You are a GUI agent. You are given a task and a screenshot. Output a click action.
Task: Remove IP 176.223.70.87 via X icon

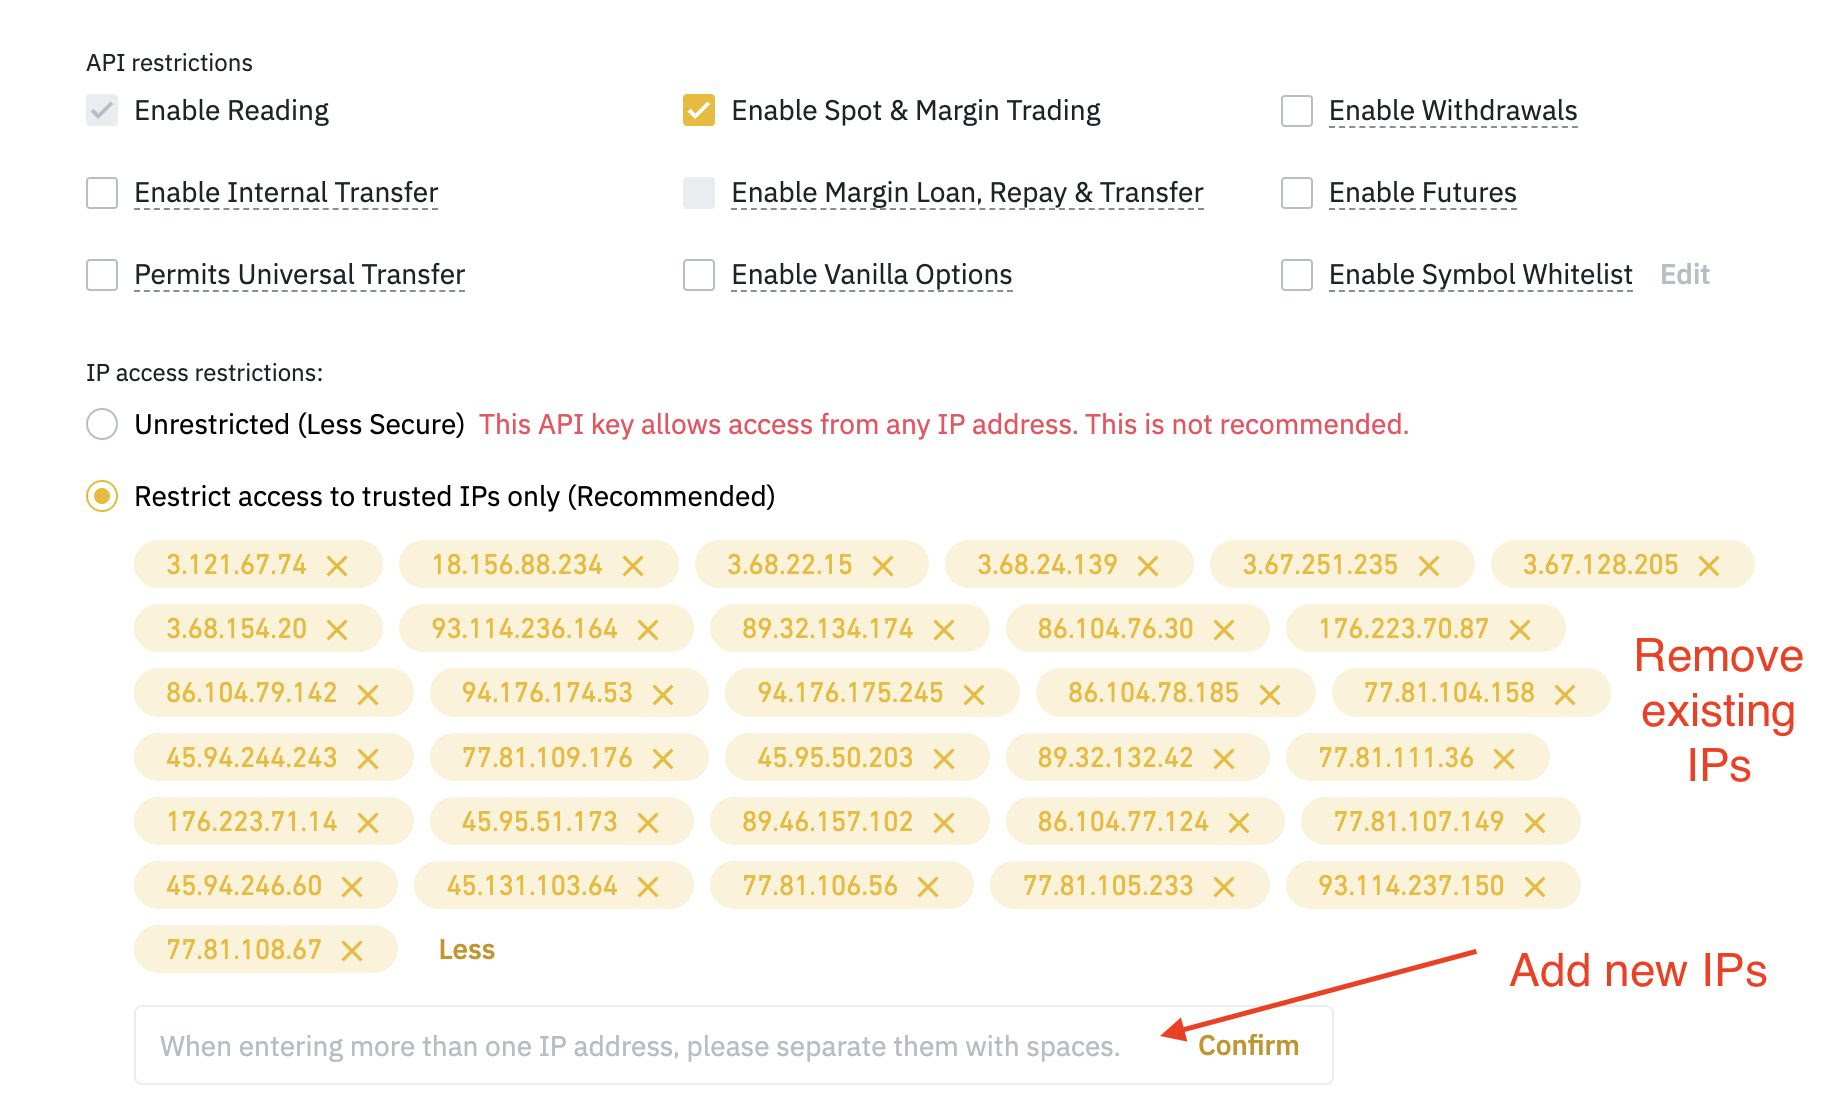tap(1520, 630)
